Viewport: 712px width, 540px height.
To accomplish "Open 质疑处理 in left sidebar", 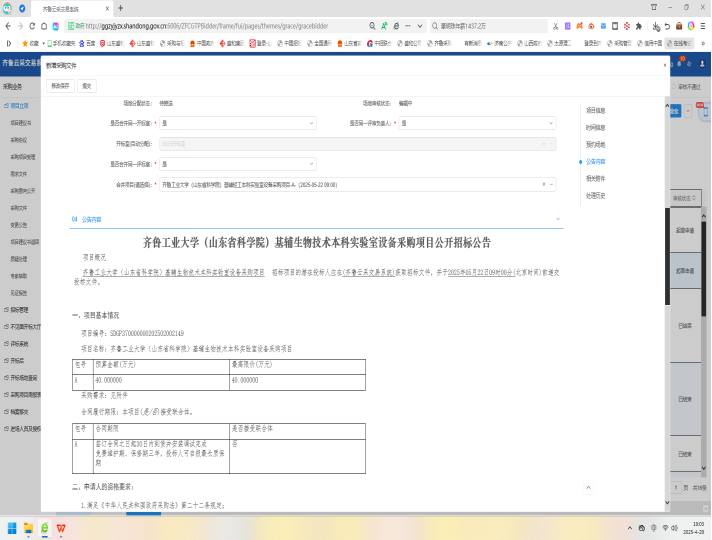I will click(x=19, y=259).
